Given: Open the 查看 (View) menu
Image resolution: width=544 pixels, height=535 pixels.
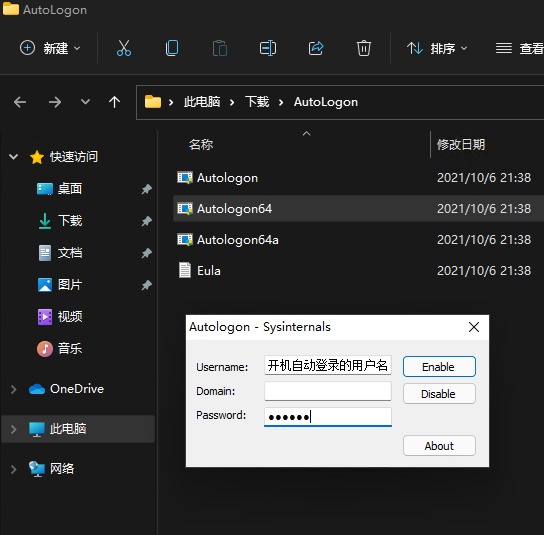Looking at the screenshot, I should coord(519,48).
